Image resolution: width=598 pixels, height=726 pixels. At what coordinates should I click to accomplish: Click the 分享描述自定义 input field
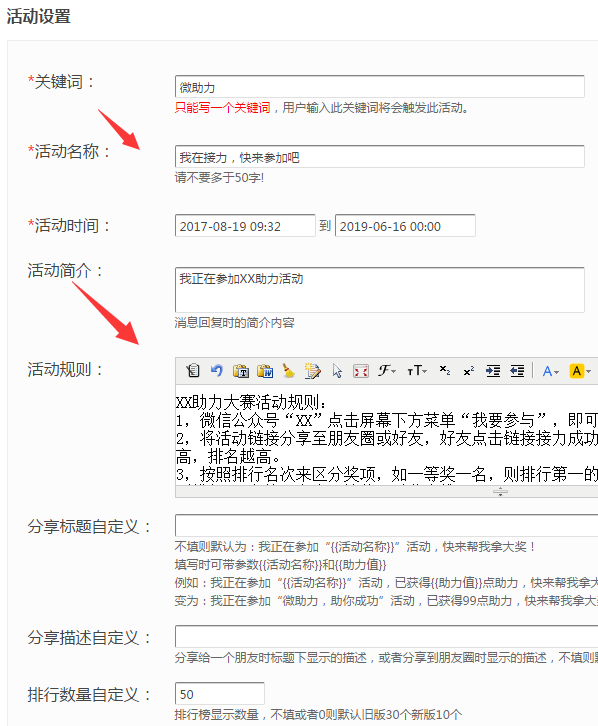point(386,636)
